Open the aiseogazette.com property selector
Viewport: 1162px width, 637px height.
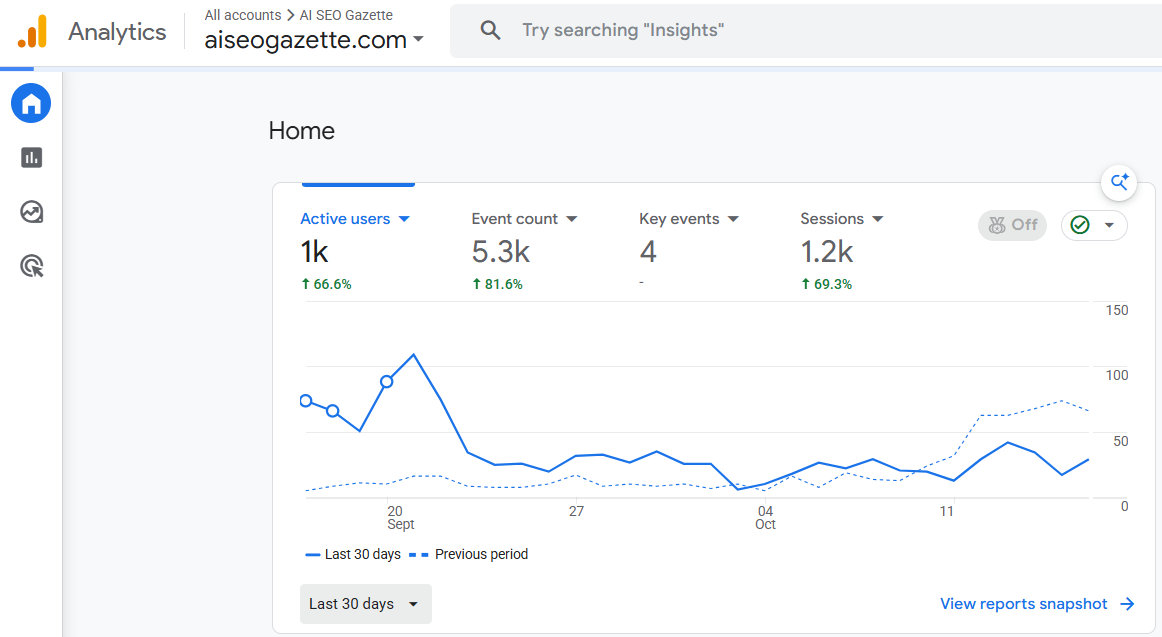coord(313,39)
